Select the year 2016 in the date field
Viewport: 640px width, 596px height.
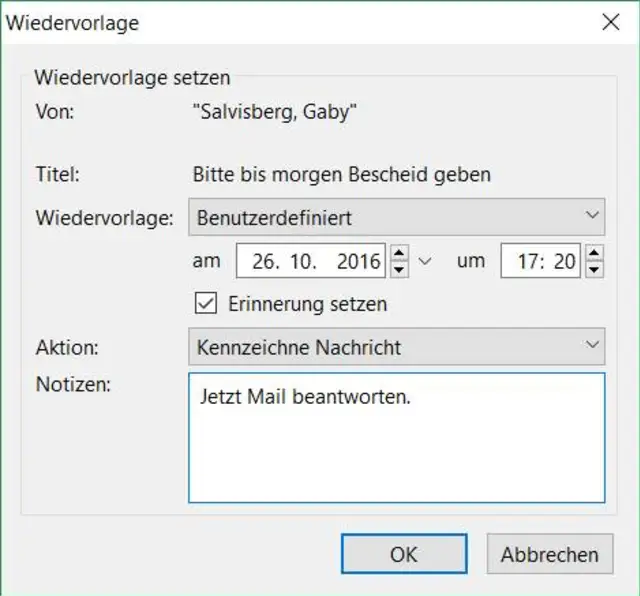(x=359, y=262)
